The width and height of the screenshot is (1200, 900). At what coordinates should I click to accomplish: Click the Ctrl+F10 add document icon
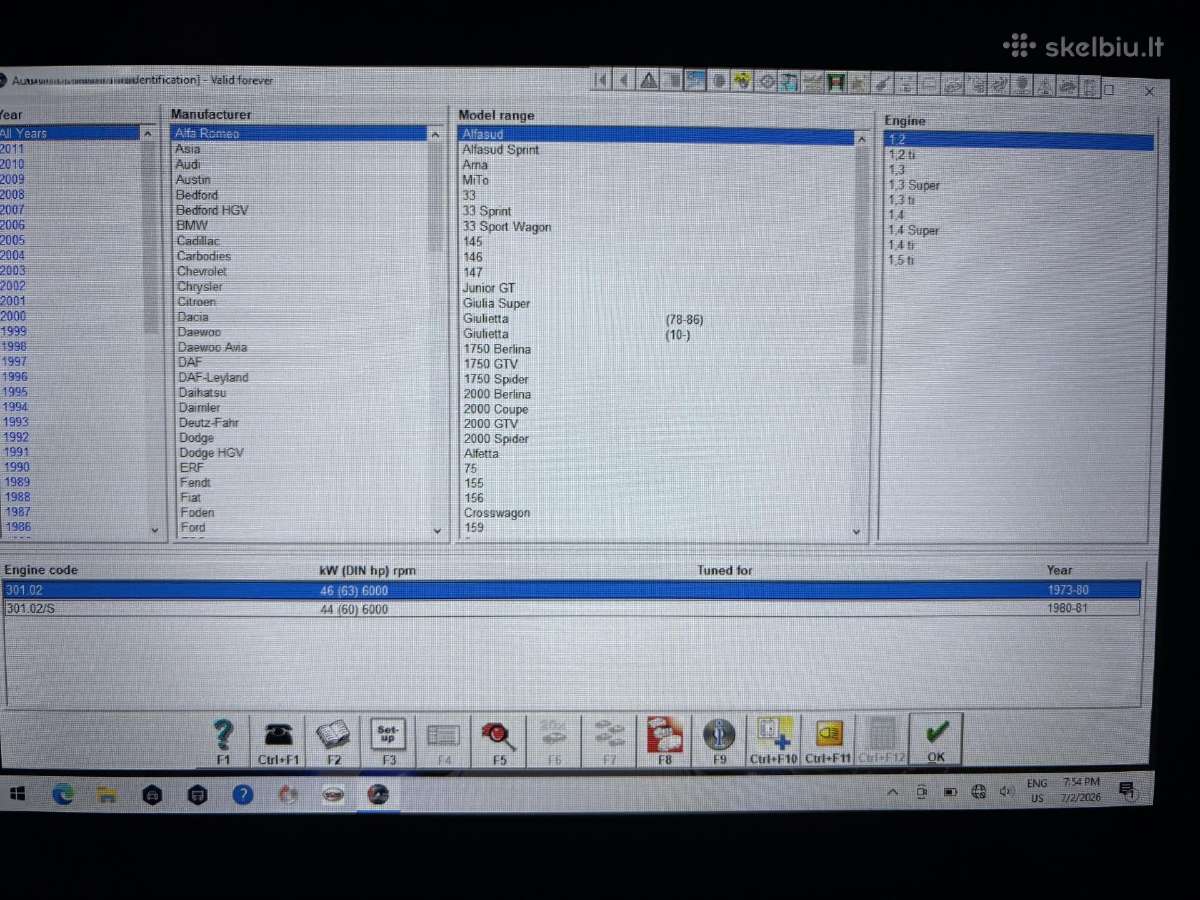tap(774, 740)
